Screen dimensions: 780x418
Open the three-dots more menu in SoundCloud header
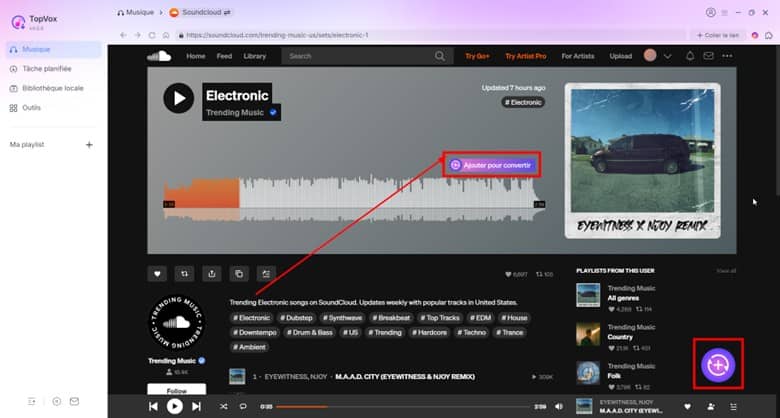point(727,56)
